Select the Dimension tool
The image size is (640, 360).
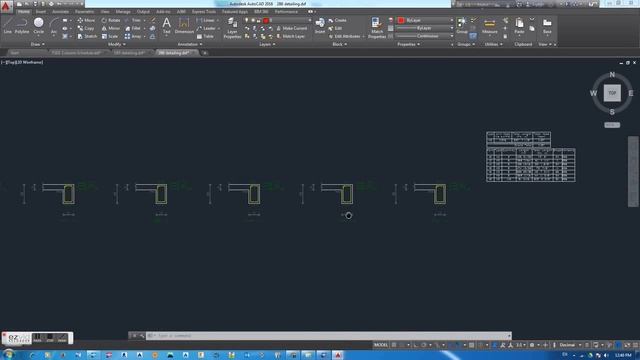[x=184, y=25]
